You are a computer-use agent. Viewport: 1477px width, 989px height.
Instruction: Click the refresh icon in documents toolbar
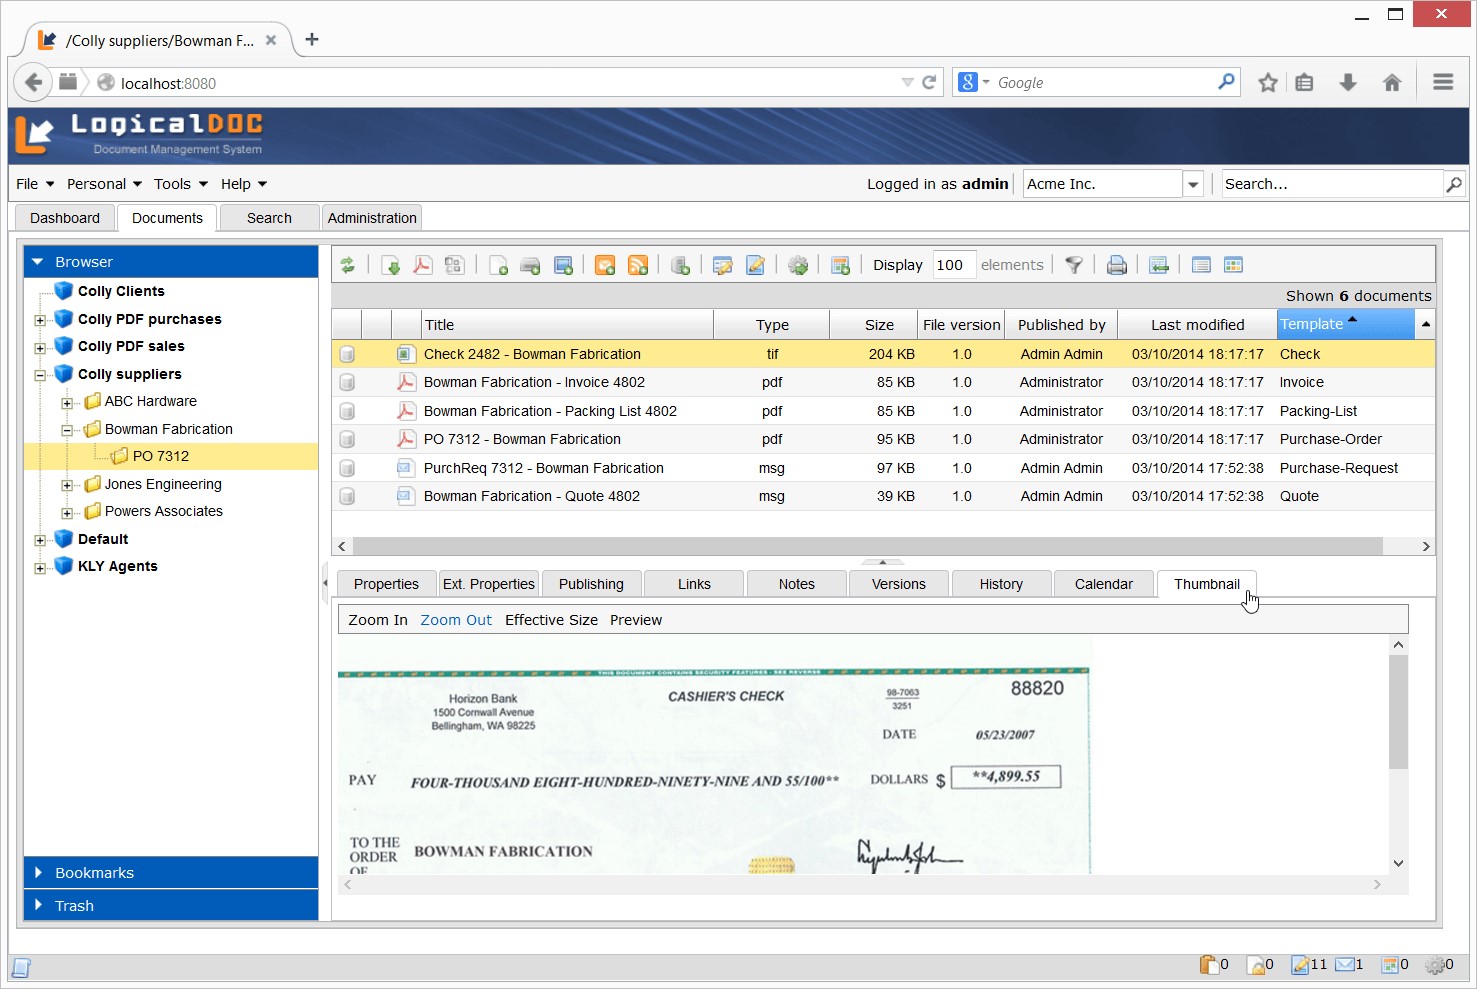coord(347,265)
